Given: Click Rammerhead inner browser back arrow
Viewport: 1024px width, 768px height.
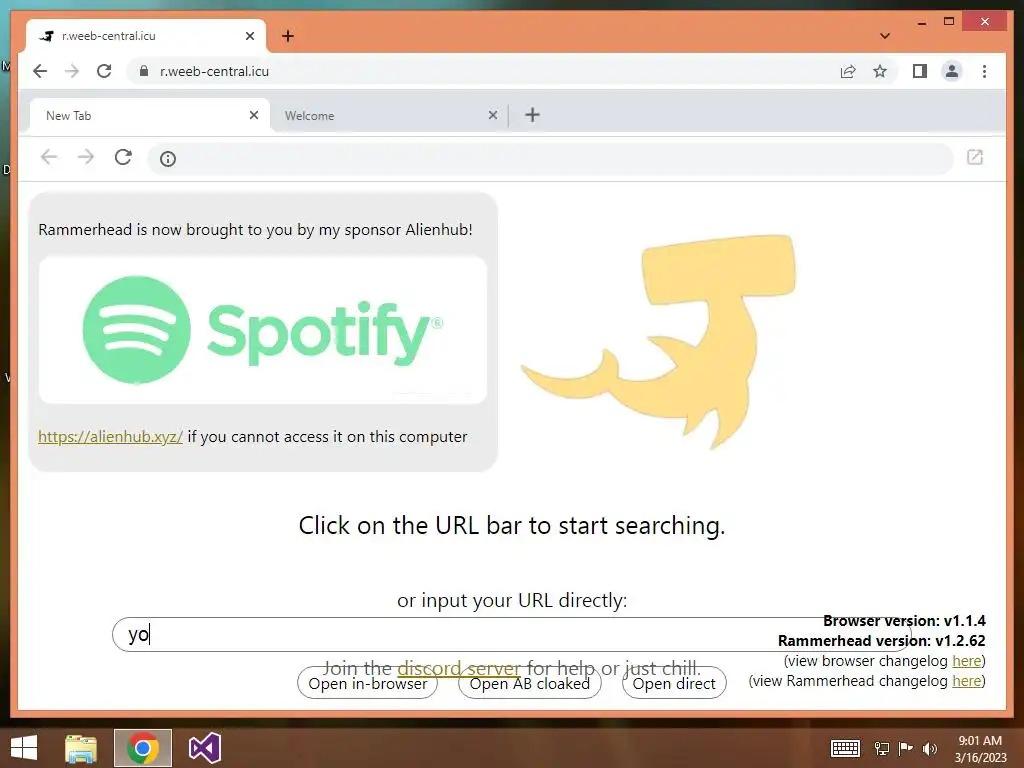Looking at the screenshot, I should coord(49,157).
